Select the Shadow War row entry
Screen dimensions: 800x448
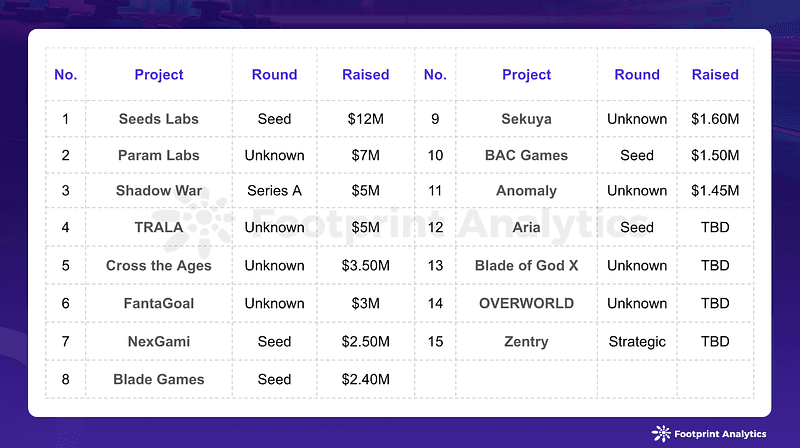coord(159,190)
